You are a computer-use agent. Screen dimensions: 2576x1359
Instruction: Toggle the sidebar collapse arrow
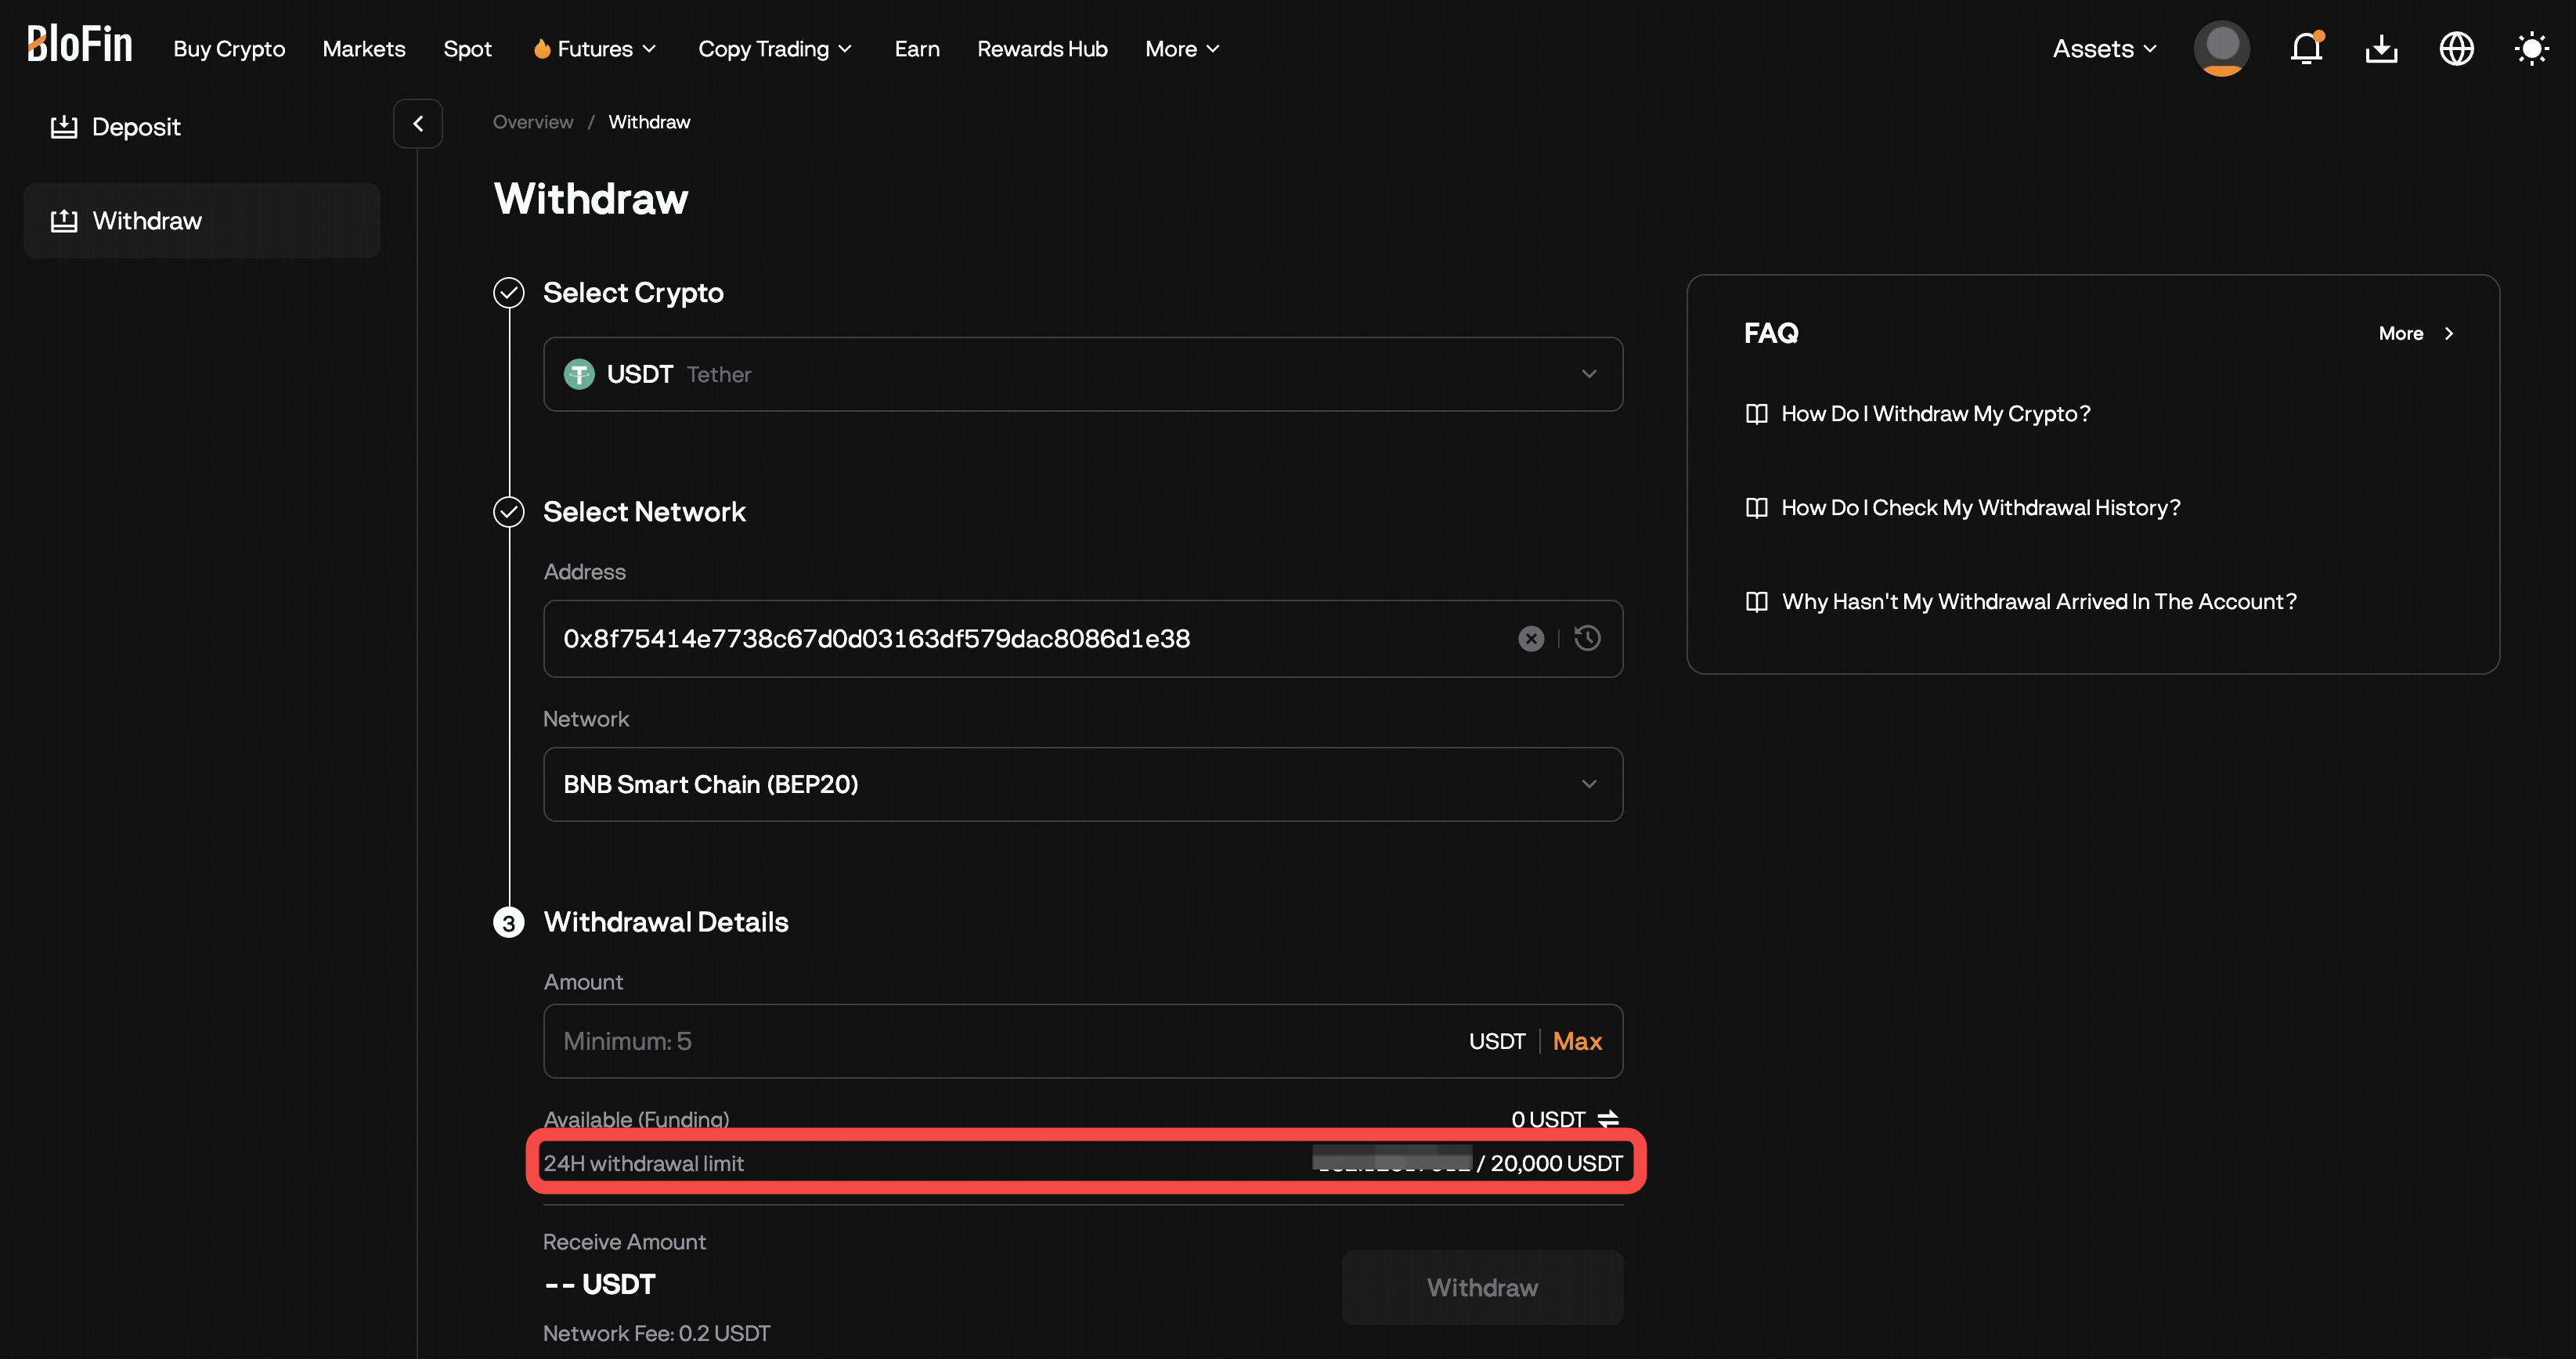tap(418, 123)
